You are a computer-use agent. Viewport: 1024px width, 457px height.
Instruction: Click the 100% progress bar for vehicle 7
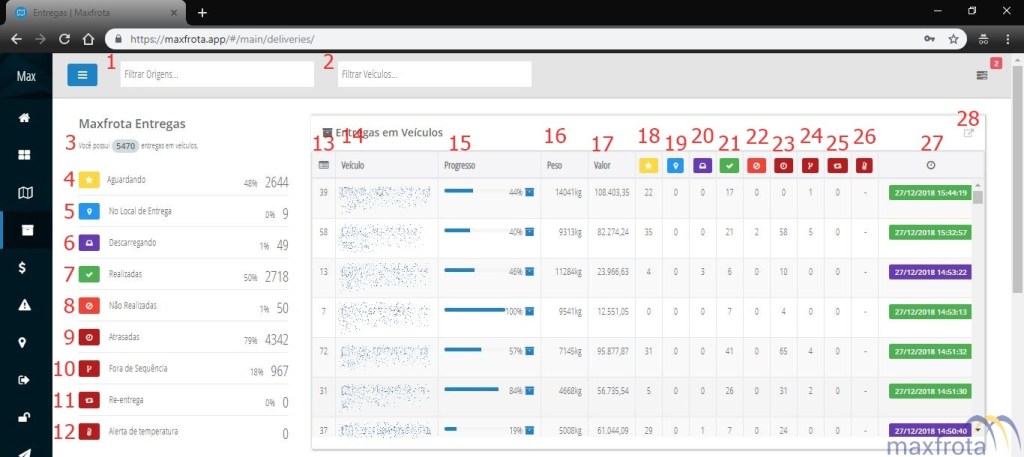476,311
